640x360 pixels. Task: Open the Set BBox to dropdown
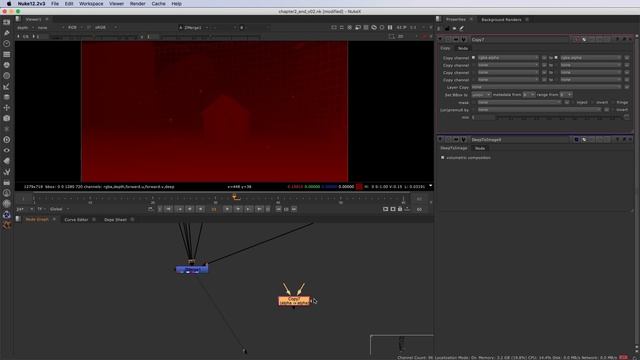tap(481, 95)
